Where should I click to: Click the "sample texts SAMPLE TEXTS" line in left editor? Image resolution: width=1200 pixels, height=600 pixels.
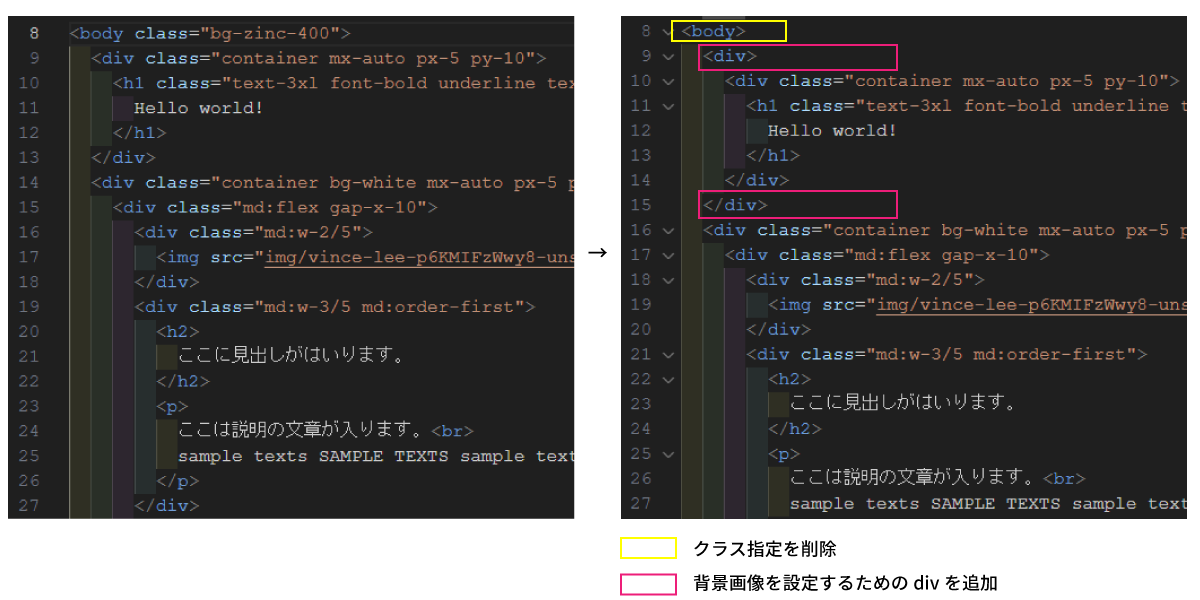pyautogui.click(x=376, y=457)
